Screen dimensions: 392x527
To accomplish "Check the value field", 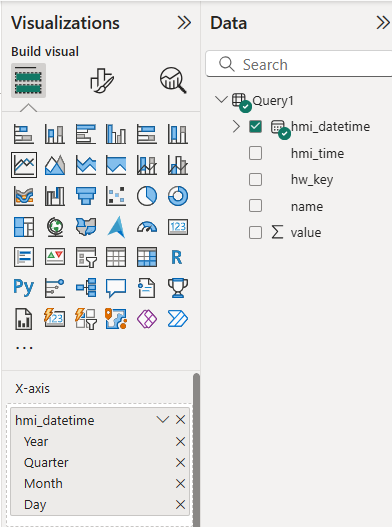I will [256, 232].
